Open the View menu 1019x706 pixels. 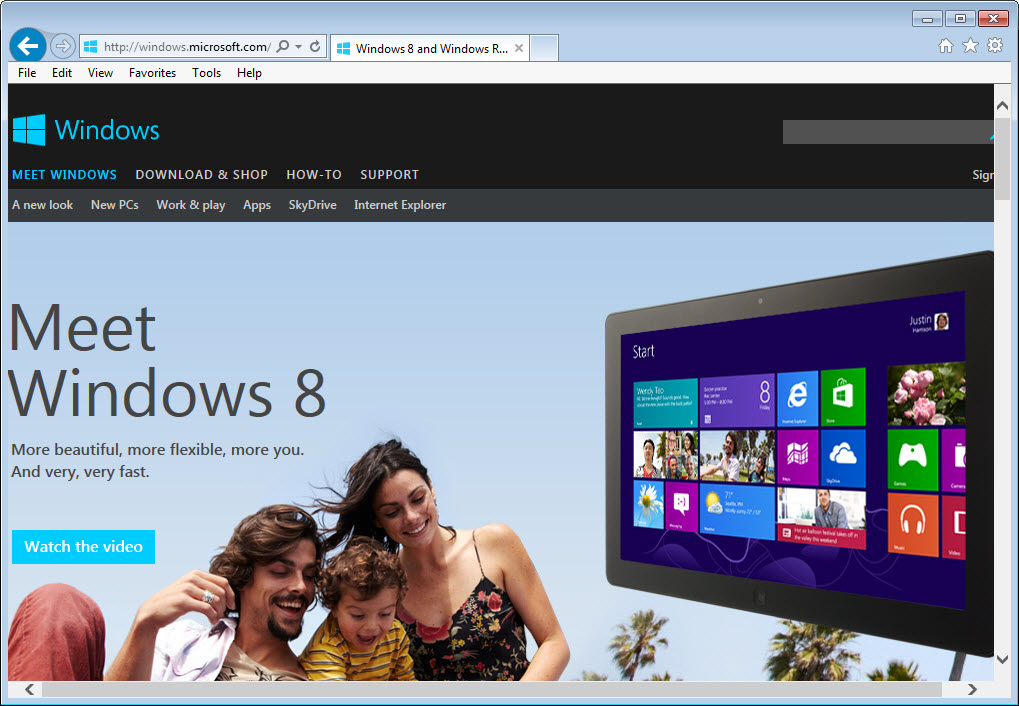click(x=100, y=73)
